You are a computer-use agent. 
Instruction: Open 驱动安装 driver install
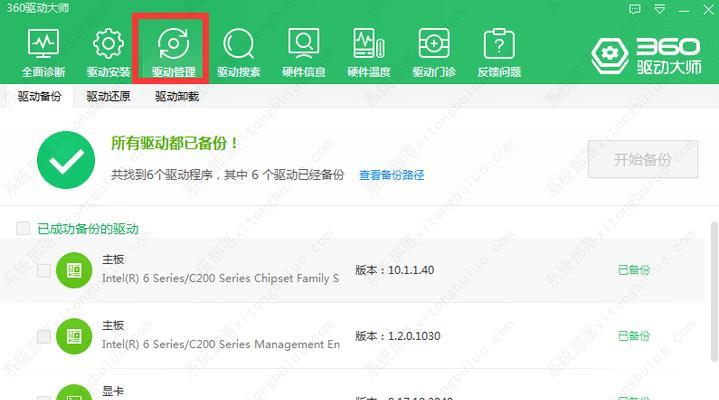click(x=108, y=53)
